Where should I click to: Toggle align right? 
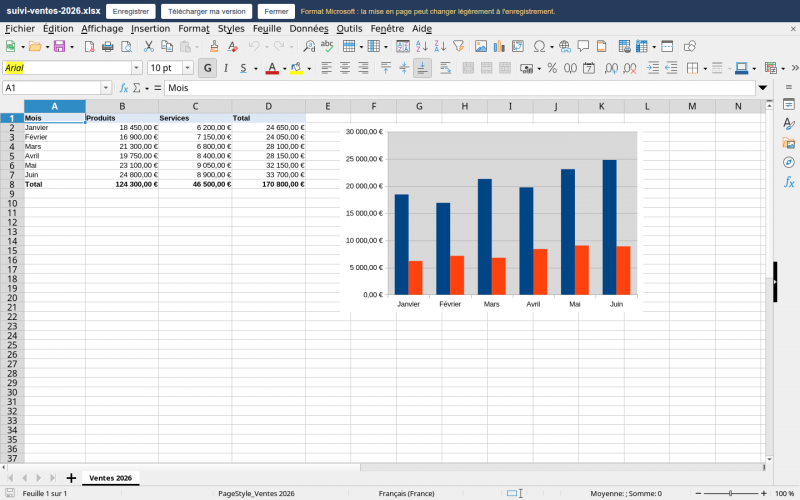(x=363, y=68)
